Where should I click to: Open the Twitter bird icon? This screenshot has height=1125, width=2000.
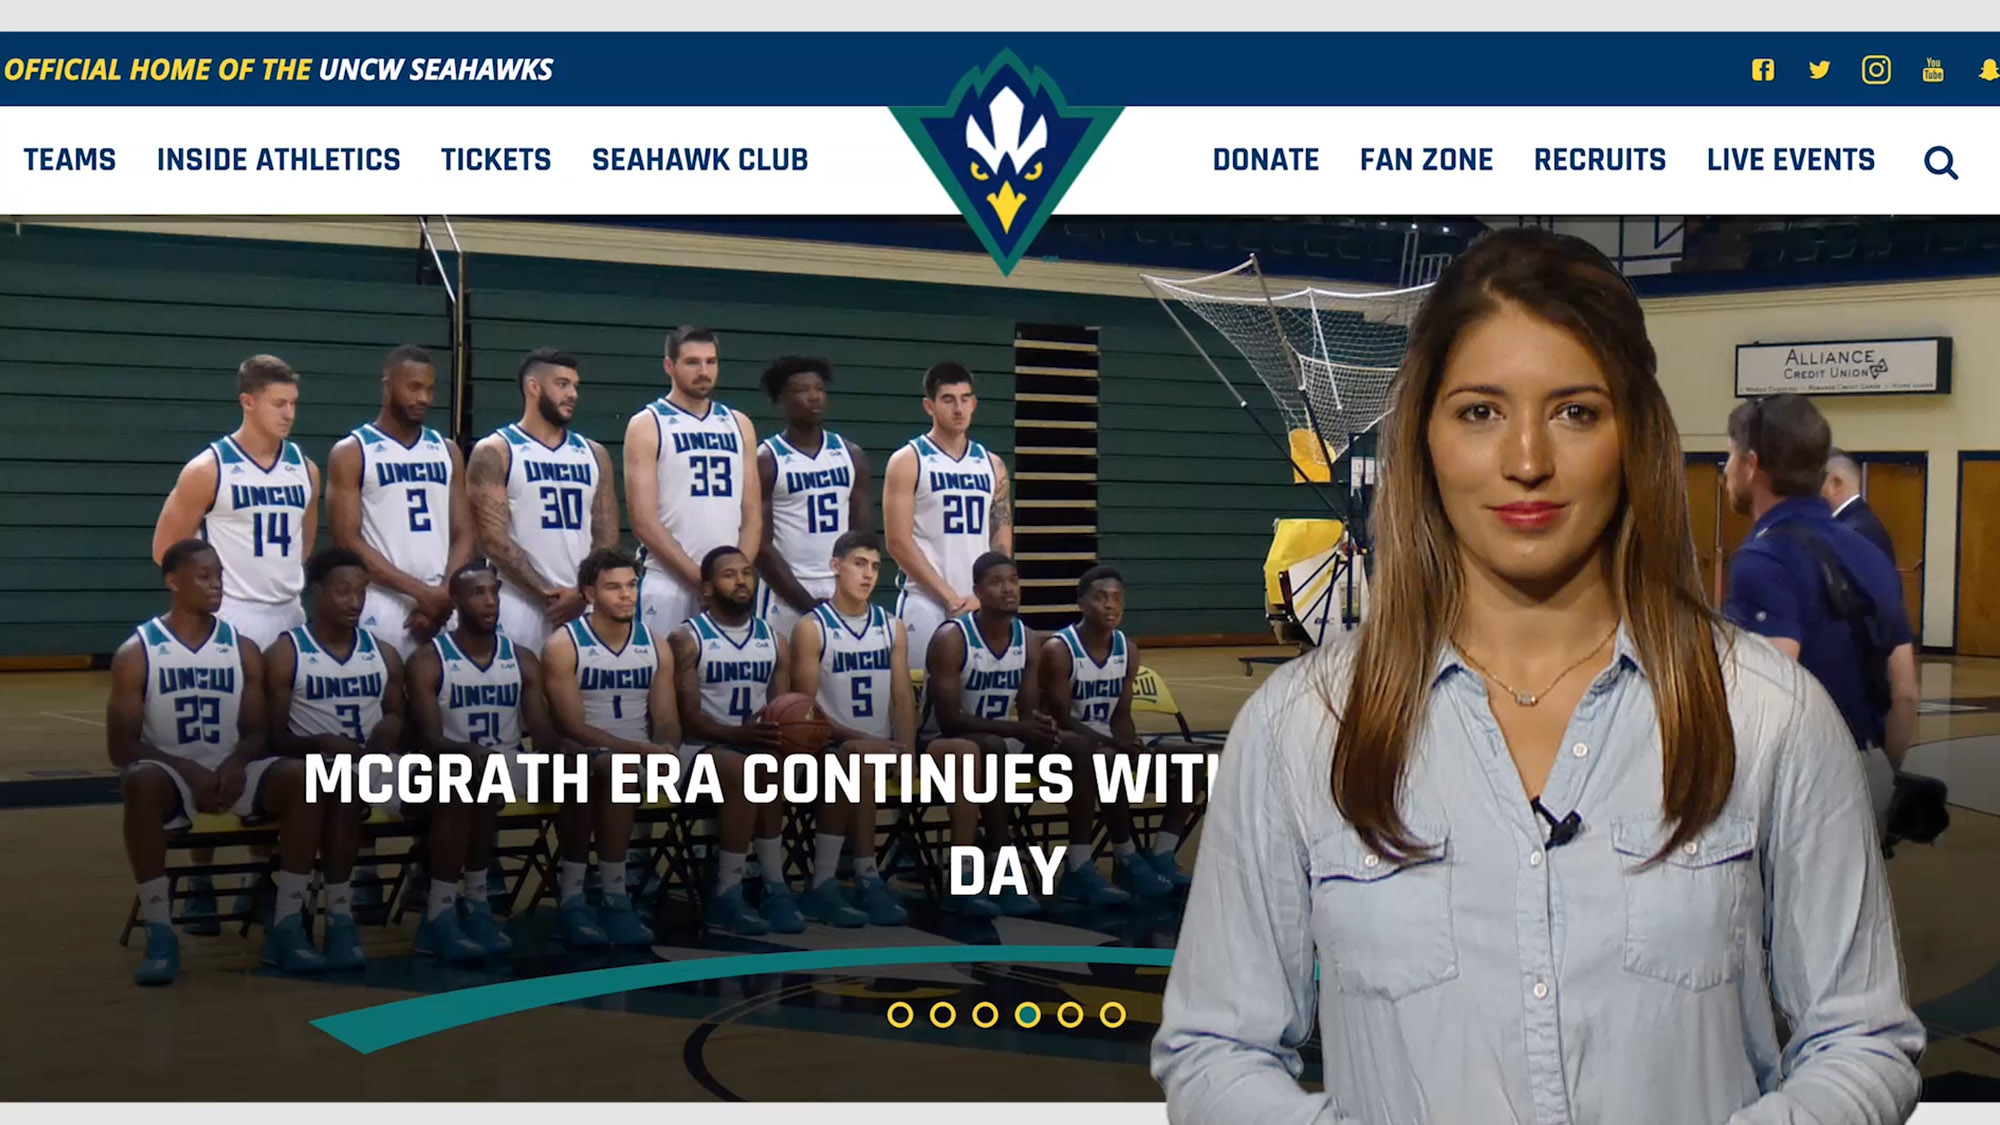coord(1819,70)
